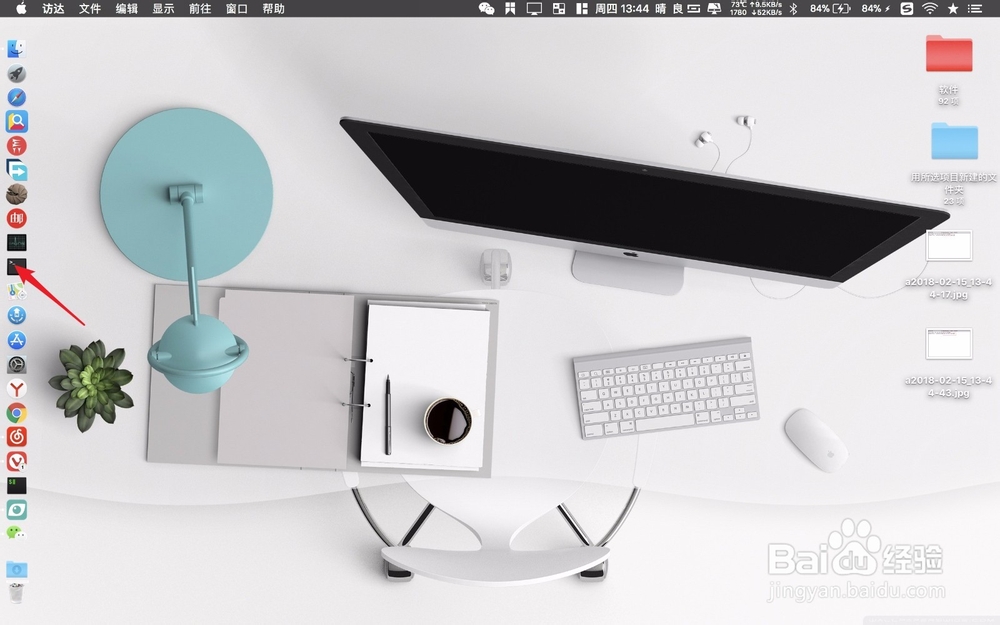Image resolution: width=1000 pixels, height=625 pixels.
Task: Open the blue magnifier app in Dock
Action: pyautogui.click(x=17, y=122)
